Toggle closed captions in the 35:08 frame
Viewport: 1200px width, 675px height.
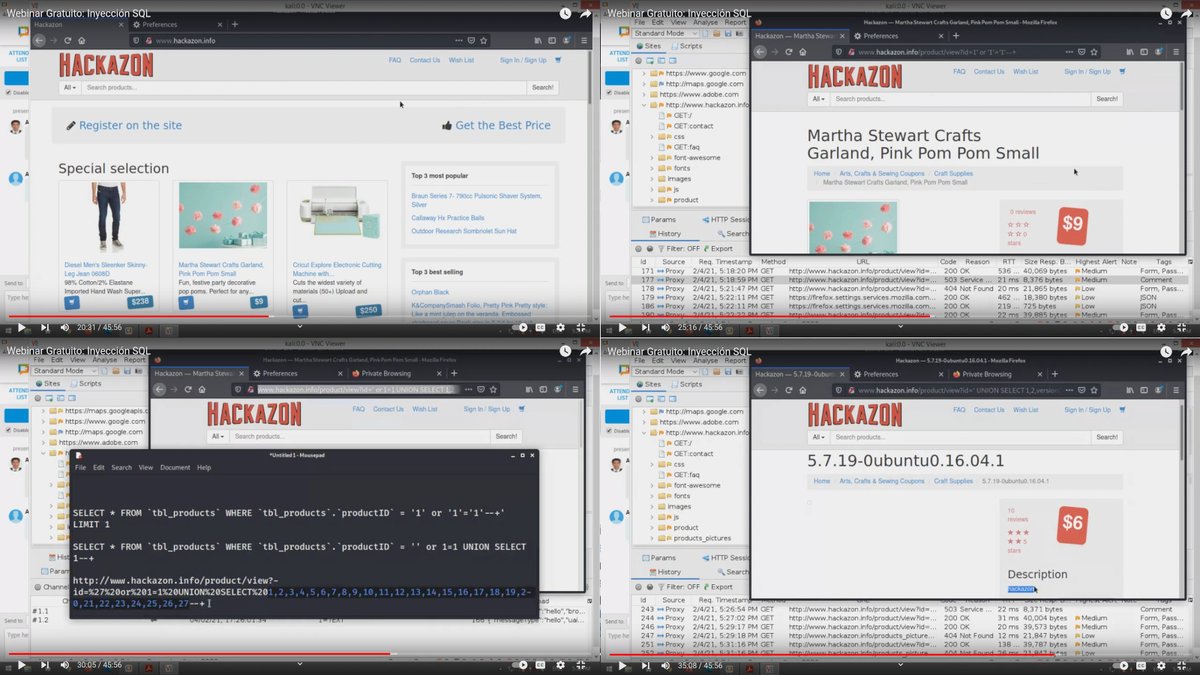pos(1140,665)
